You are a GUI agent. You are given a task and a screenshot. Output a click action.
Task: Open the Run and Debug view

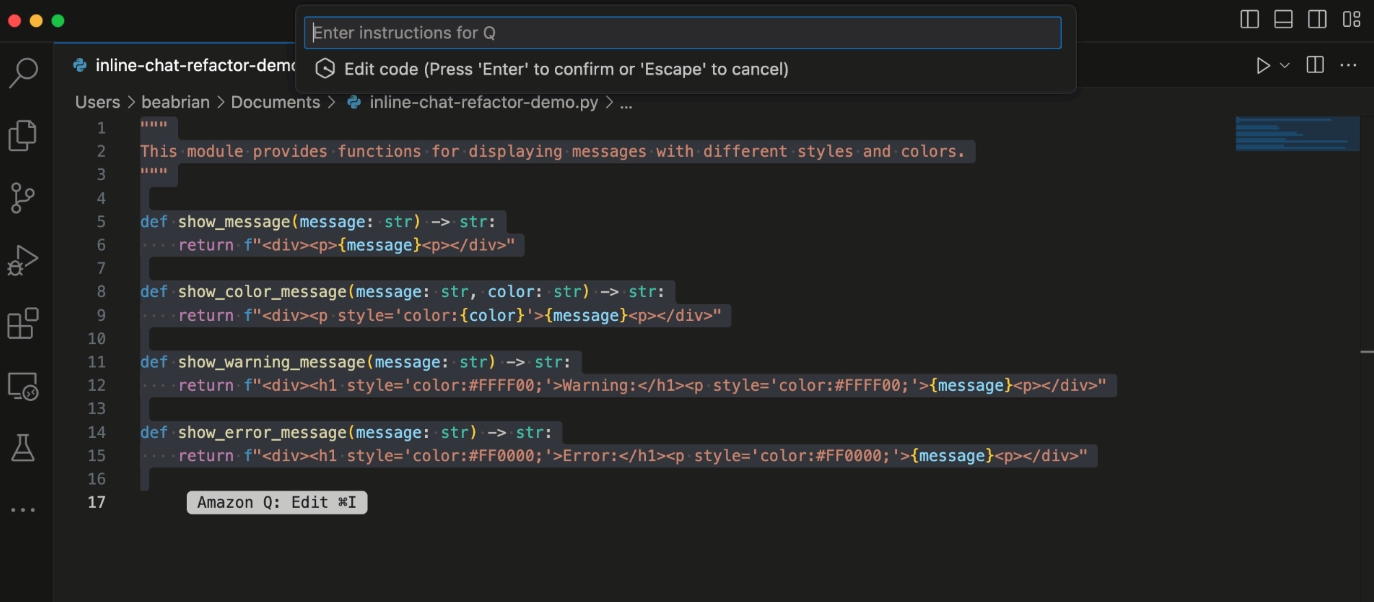(24, 260)
